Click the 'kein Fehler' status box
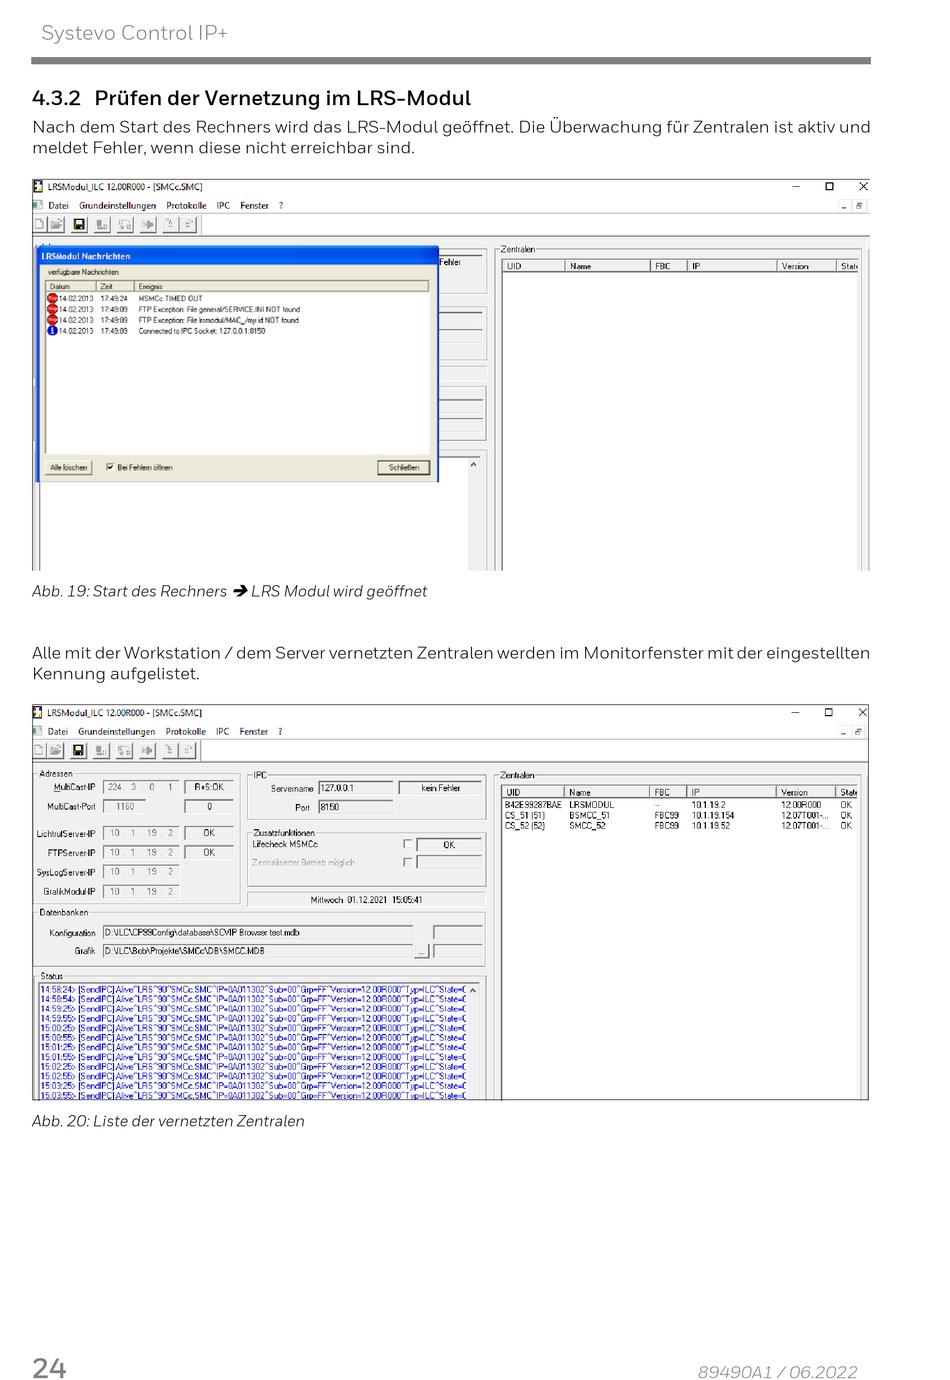Screen dimensions: 950x1380 click(x=441, y=788)
